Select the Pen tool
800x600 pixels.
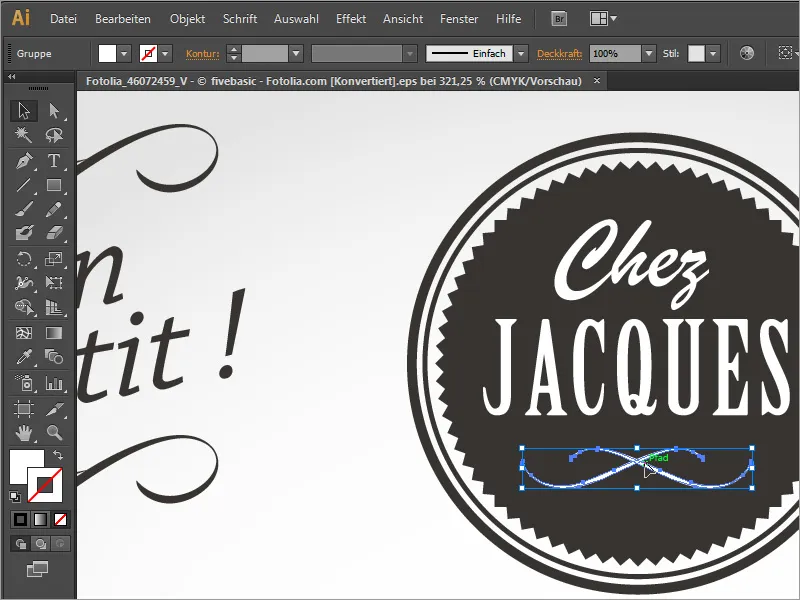[x=24, y=160]
